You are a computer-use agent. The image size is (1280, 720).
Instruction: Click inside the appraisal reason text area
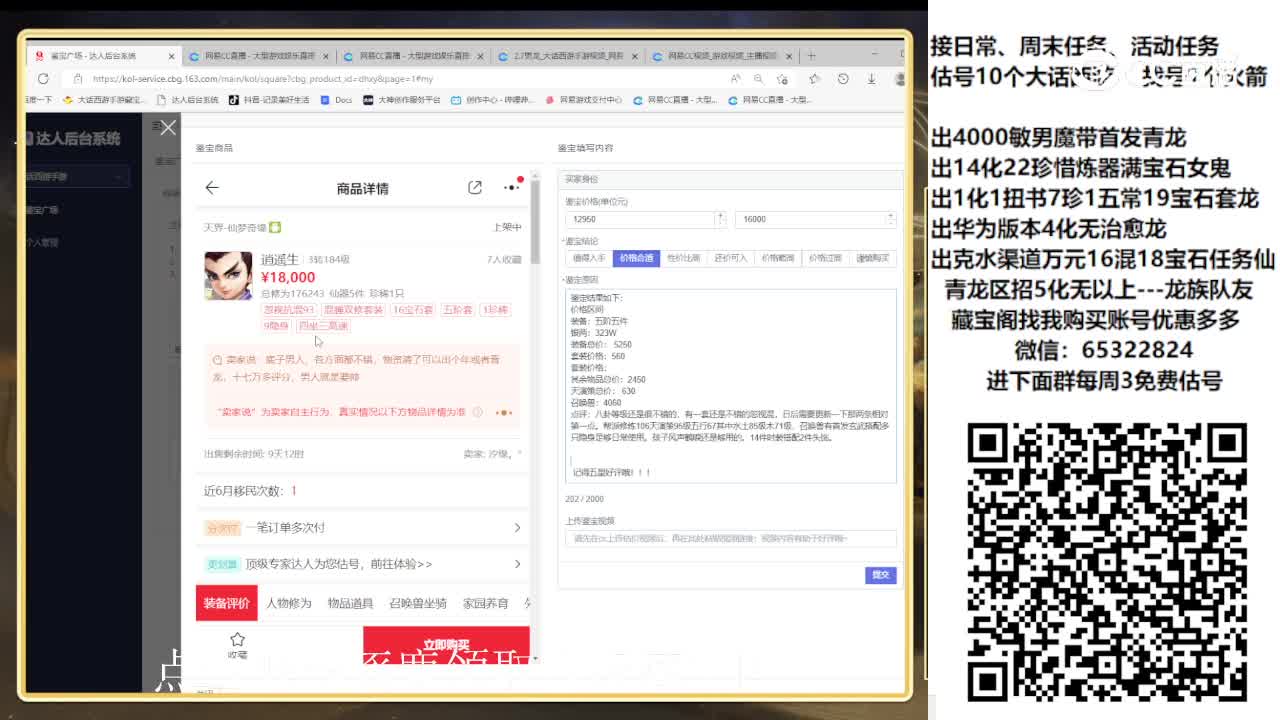pyautogui.click(x=731, y=385)
